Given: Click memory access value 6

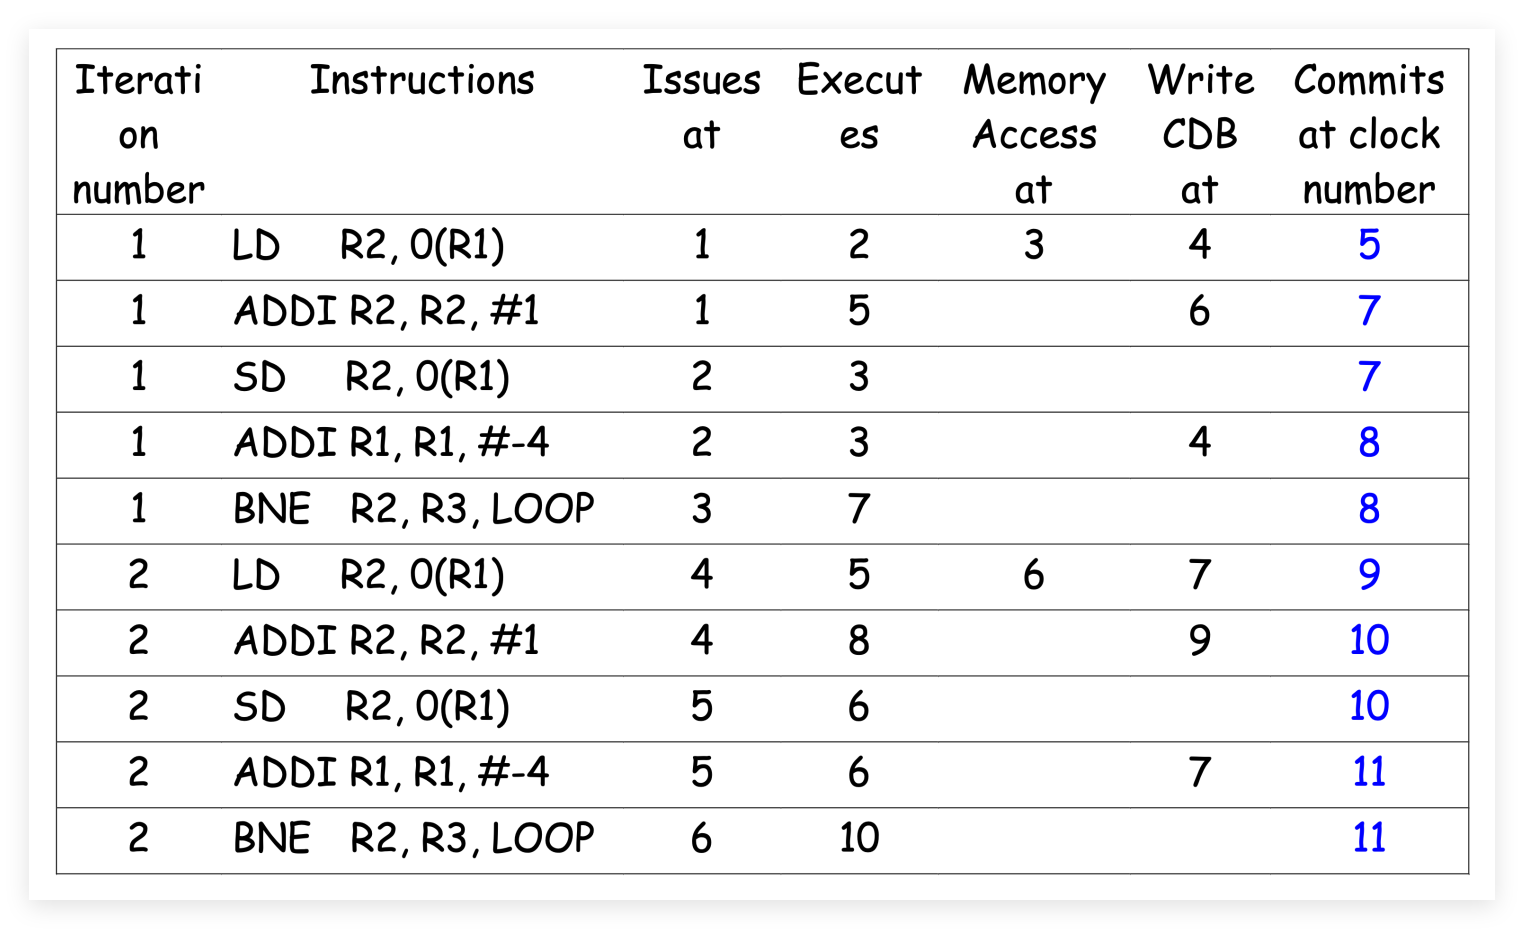Looking at the screenshot, I should click(x=1034, y=575).
